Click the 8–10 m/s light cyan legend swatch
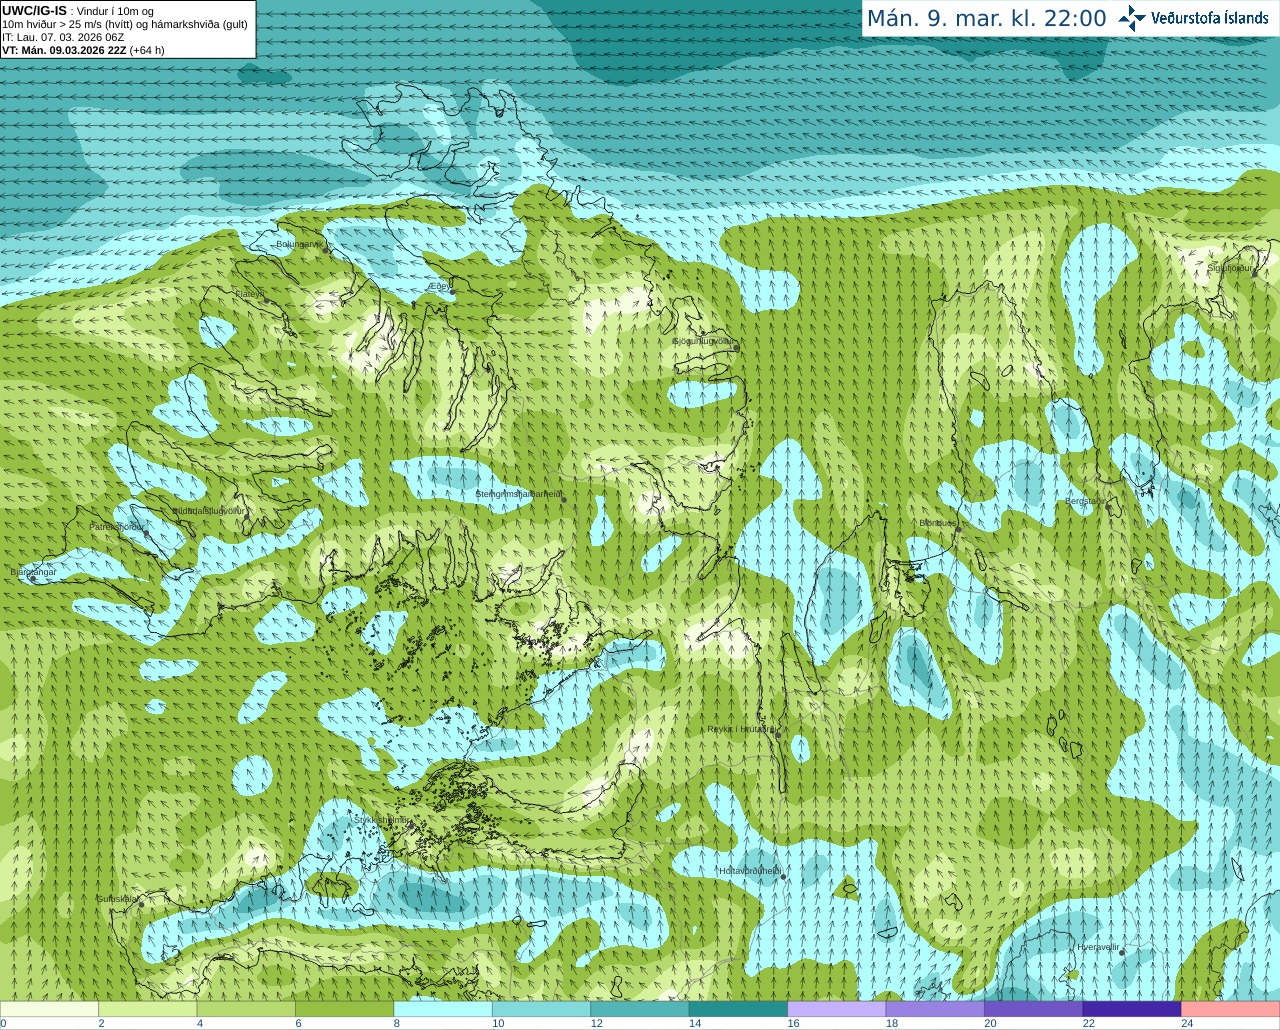 click(443, 1009)
